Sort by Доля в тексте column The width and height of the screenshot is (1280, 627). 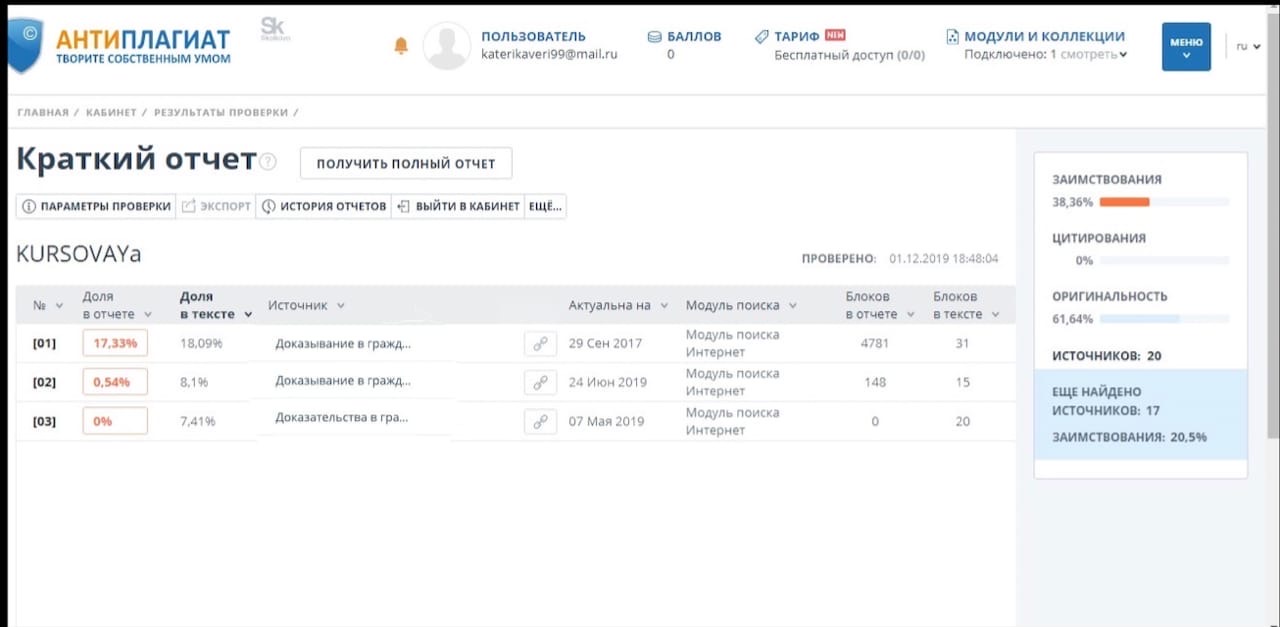click(x=213, y=305)
